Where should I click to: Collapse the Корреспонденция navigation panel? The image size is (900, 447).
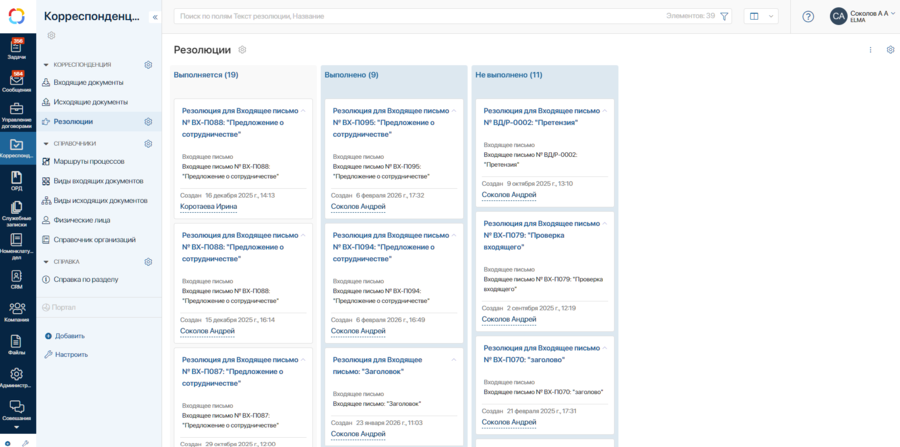click(x=155, y=17)
